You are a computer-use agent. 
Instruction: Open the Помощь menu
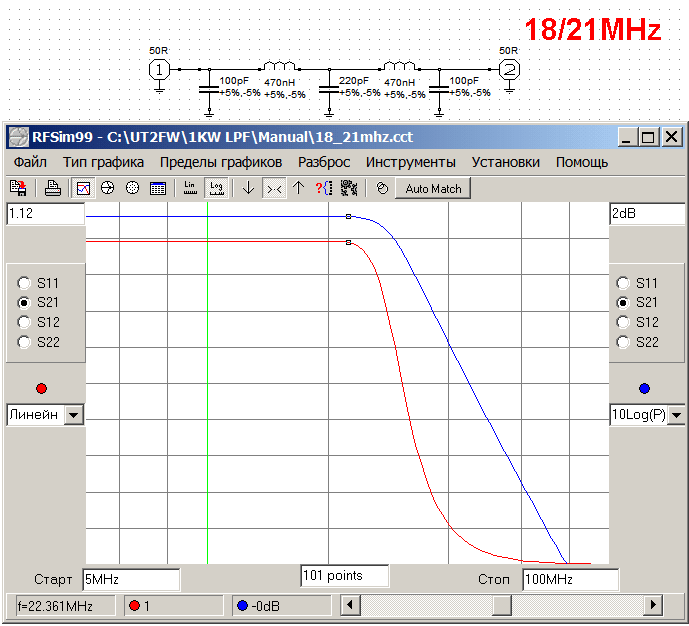tap(582, 162)
